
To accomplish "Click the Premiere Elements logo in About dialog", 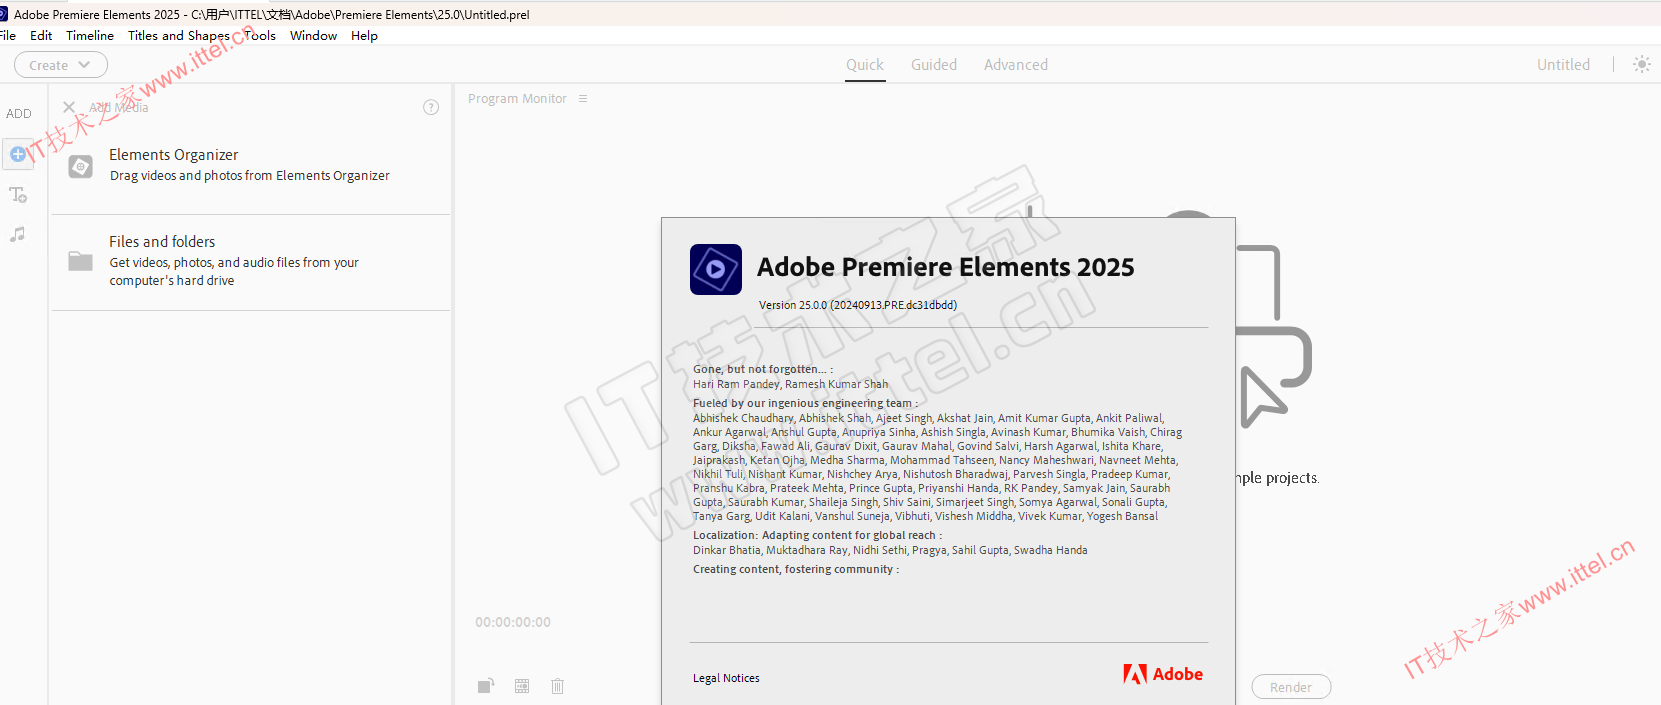I will (x=716, y=269).
